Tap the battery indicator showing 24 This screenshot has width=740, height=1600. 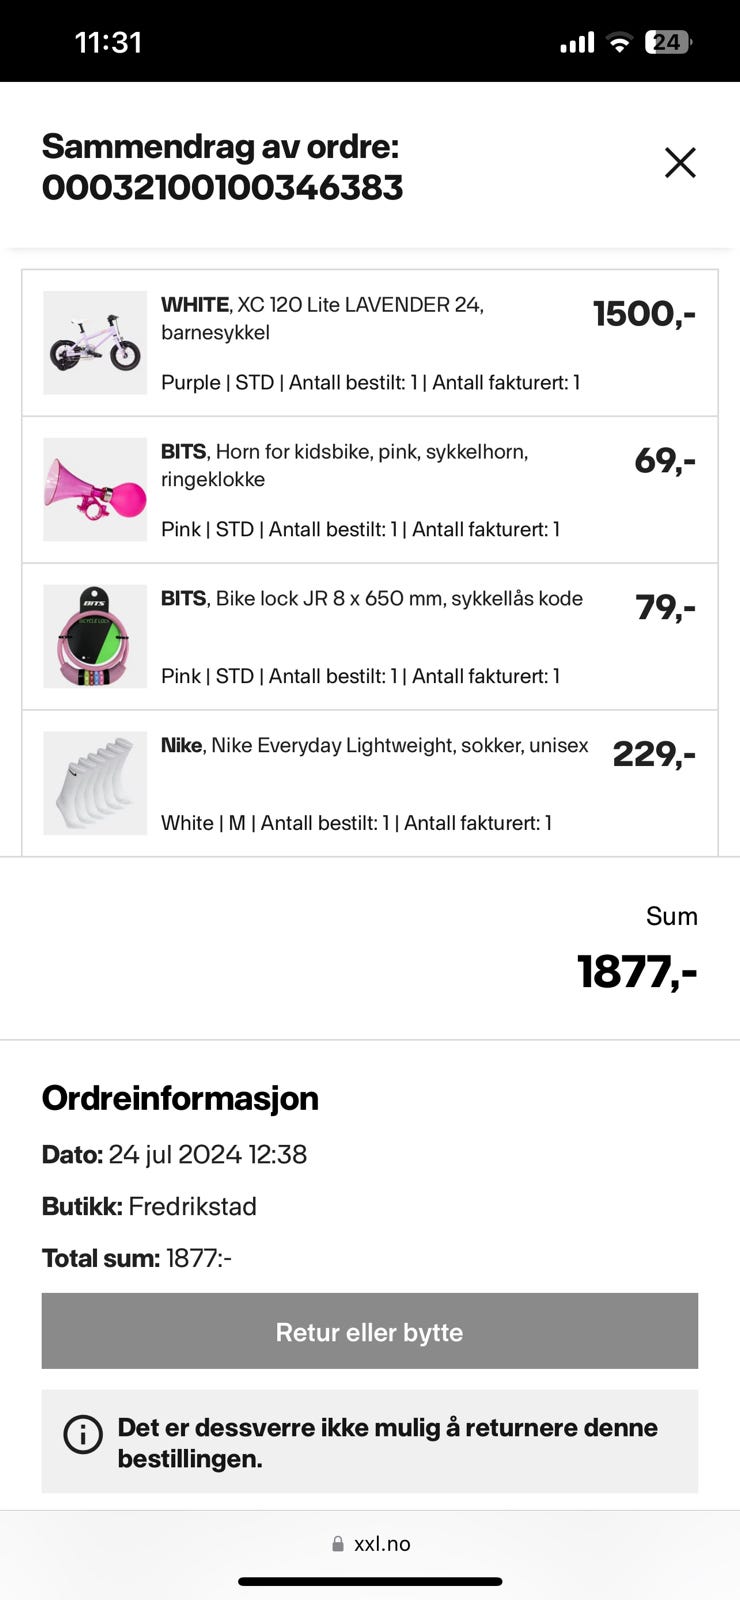point(668,42)
